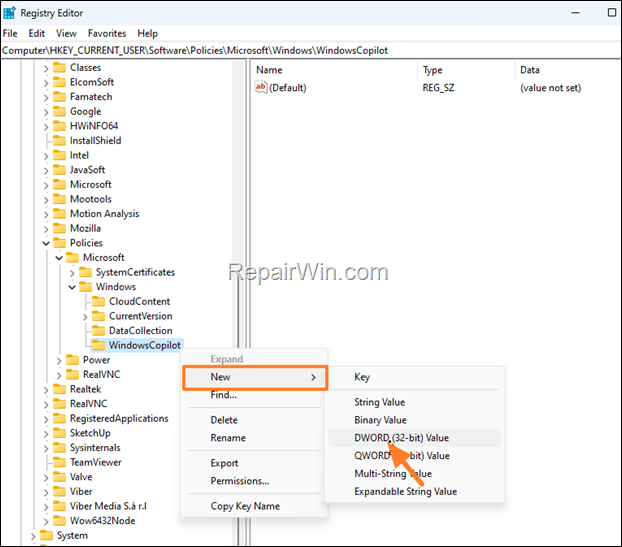This screenshot has width=622, height=547.
Task: Collapse the Policies key
Action: (x=46, y=243)
